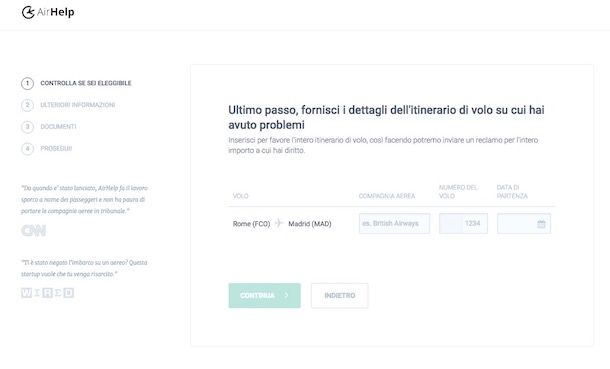
Task: Click the airplane icon between Rome and Madrid
Action: click(279, 223)
